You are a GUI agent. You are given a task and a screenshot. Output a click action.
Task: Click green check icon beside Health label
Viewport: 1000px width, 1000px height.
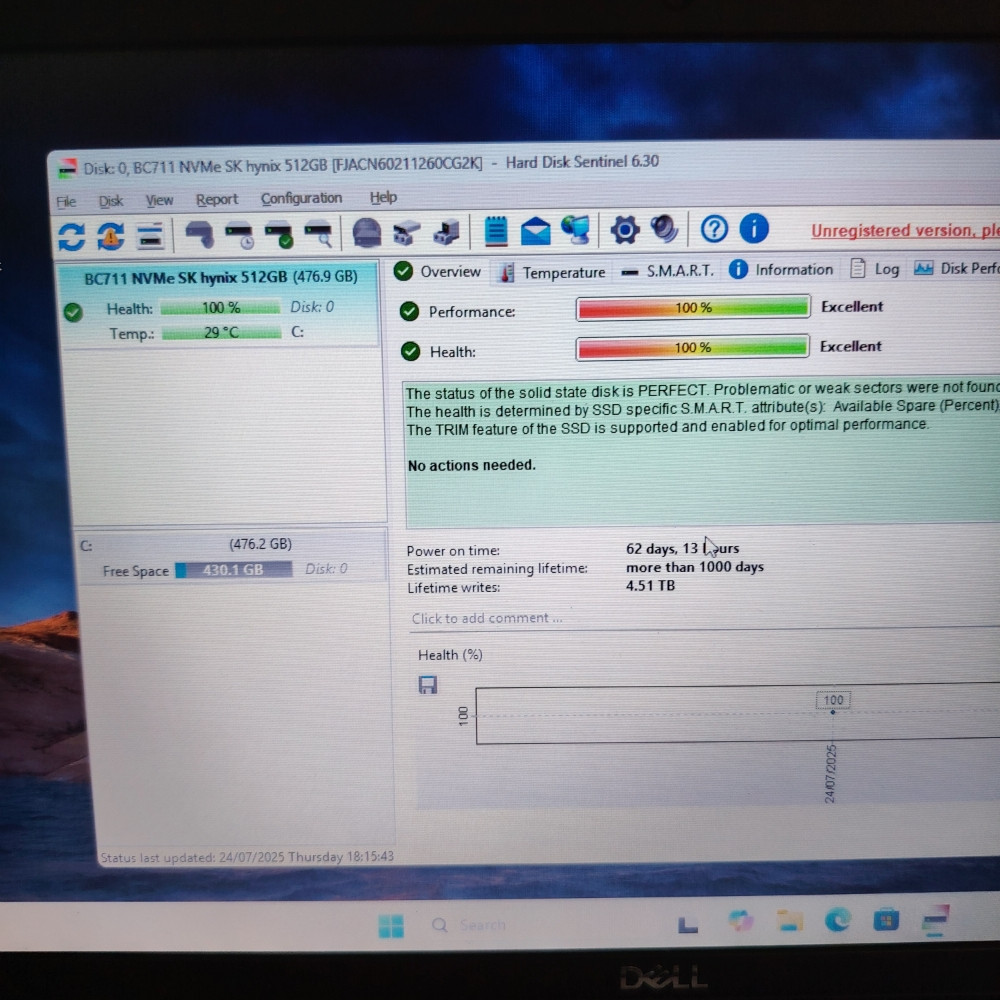(411, 351)
